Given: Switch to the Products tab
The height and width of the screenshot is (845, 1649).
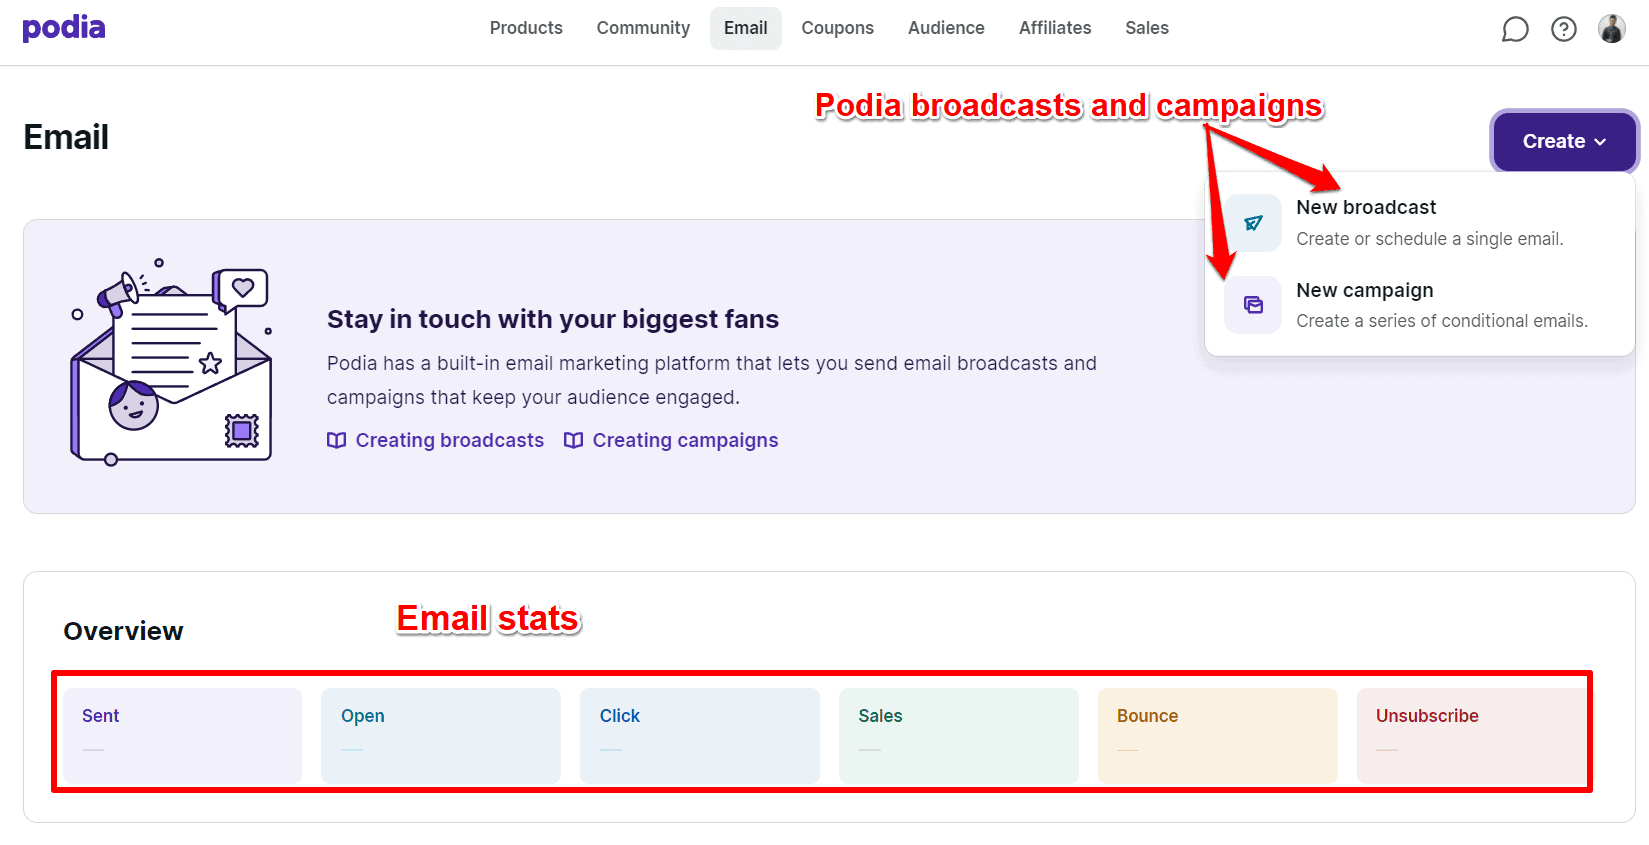Looking at the screenshot, I should [526, 28].
